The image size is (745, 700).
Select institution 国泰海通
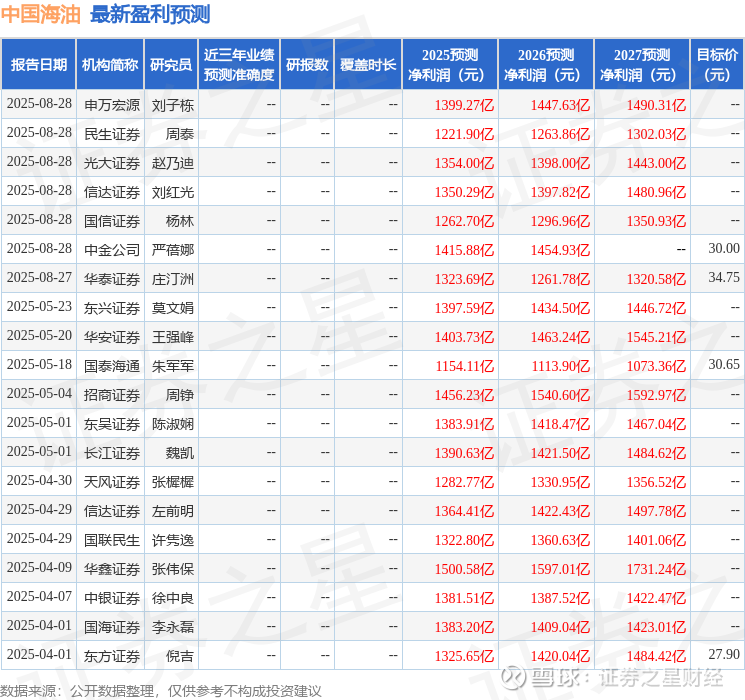point(112,366)
